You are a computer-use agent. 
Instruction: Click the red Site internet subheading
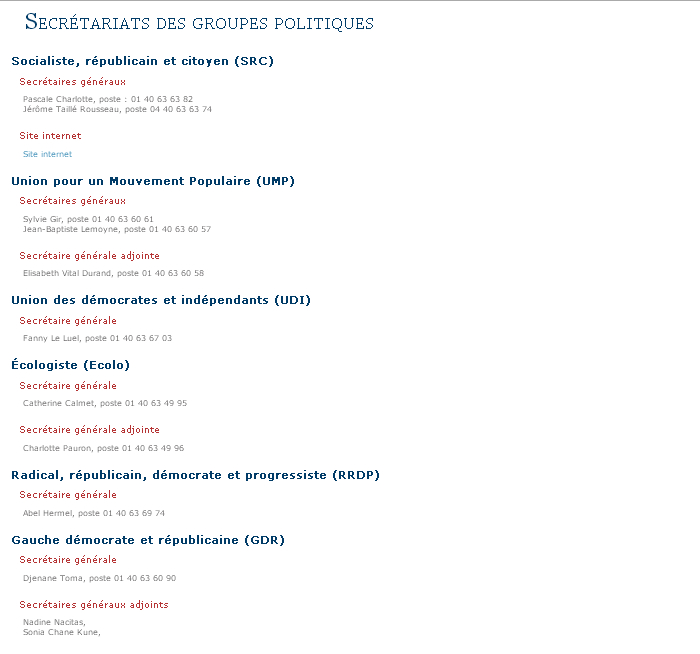(50, 136)
